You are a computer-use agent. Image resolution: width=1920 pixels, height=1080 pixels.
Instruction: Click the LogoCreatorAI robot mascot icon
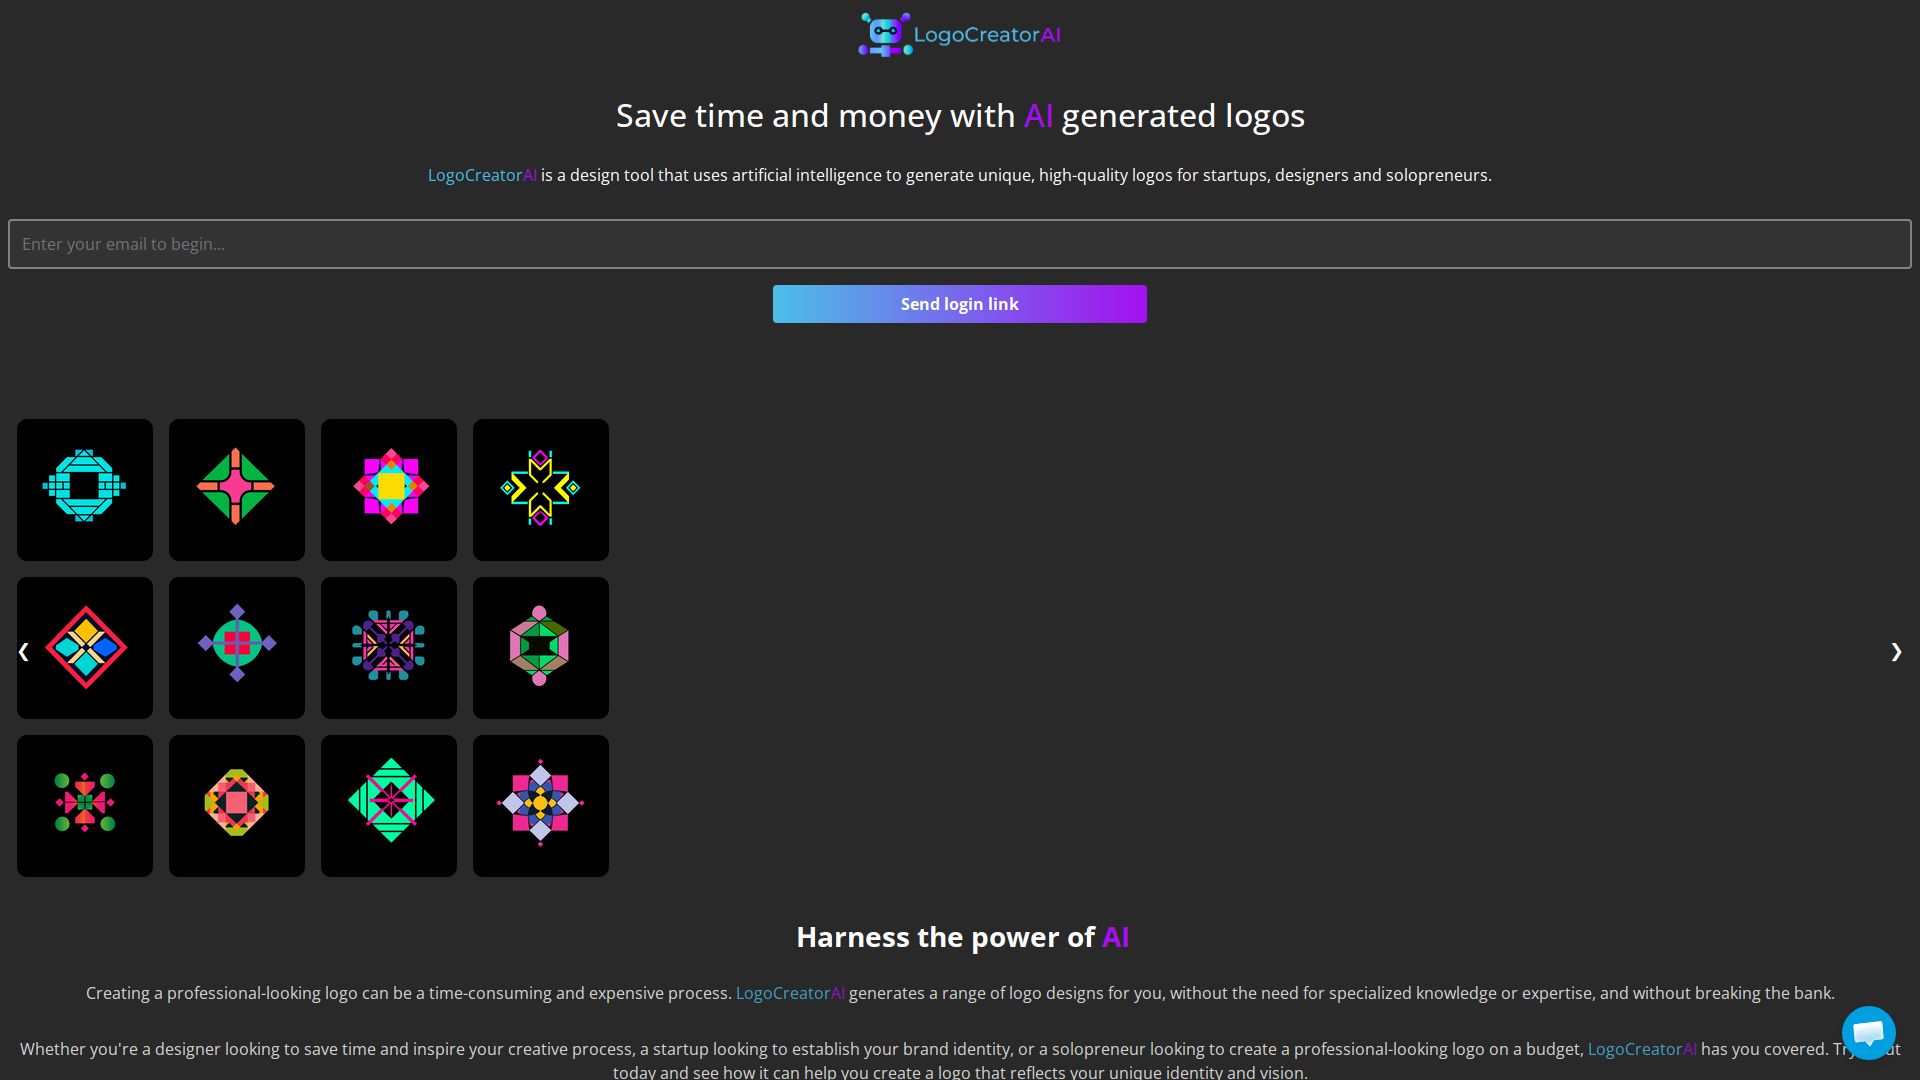[x=884, y=33]
